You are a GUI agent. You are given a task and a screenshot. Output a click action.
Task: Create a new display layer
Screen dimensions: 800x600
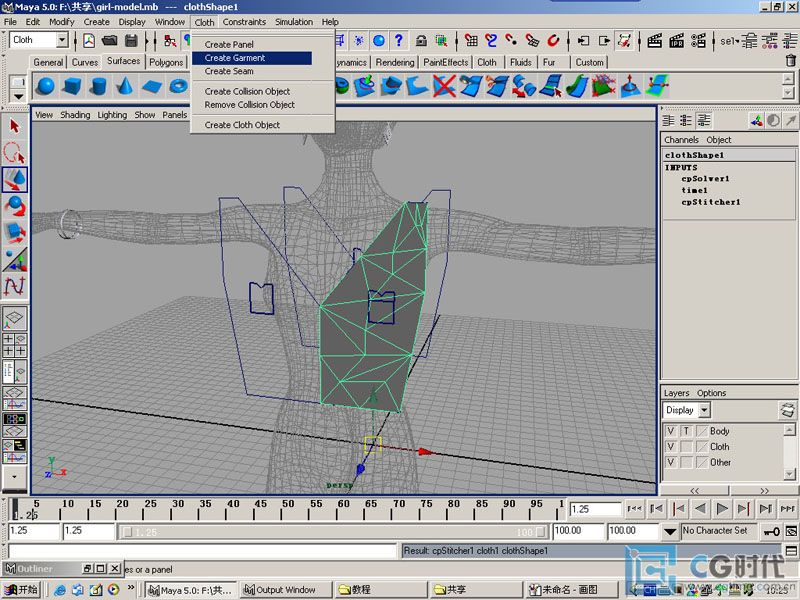(x=787, y=410)
